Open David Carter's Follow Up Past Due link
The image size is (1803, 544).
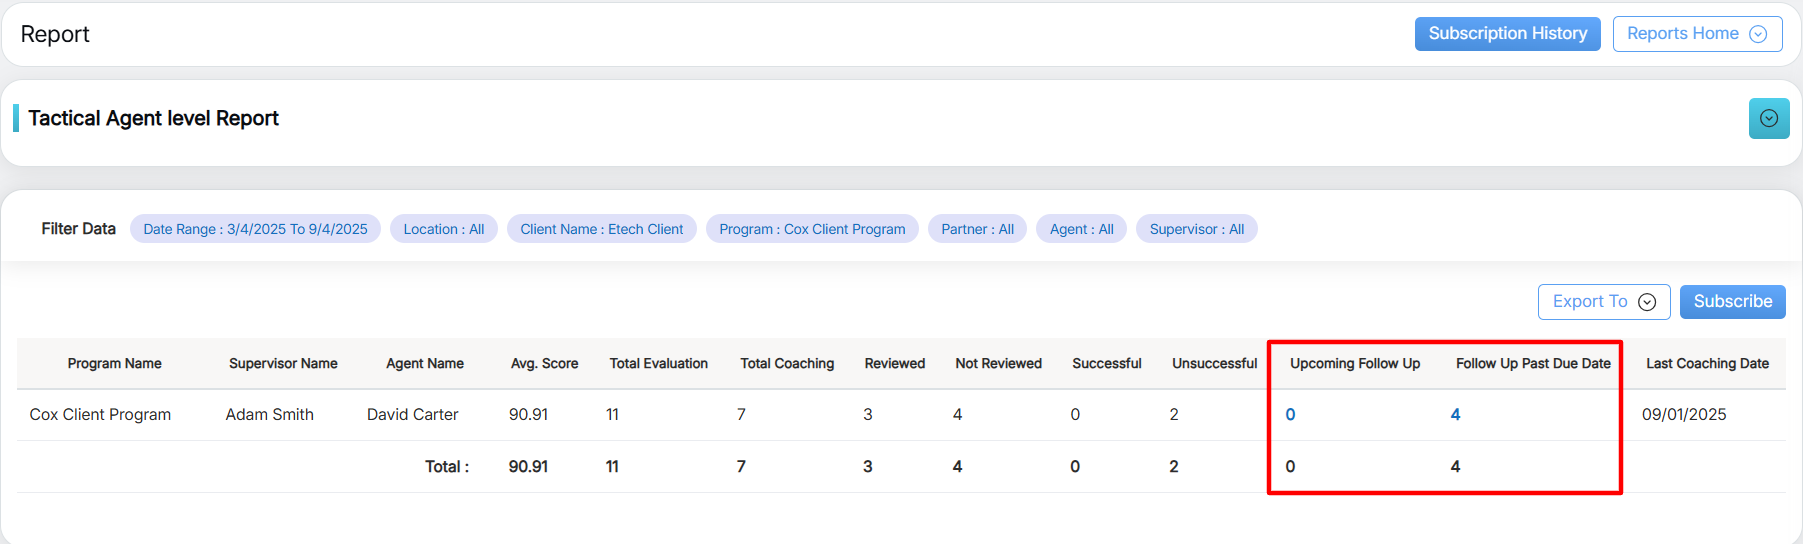coord(1455,415)
